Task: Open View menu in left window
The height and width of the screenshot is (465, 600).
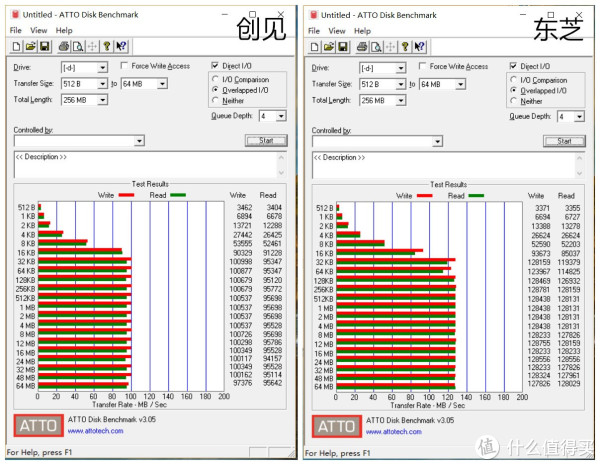Action: tap(39, 30)
